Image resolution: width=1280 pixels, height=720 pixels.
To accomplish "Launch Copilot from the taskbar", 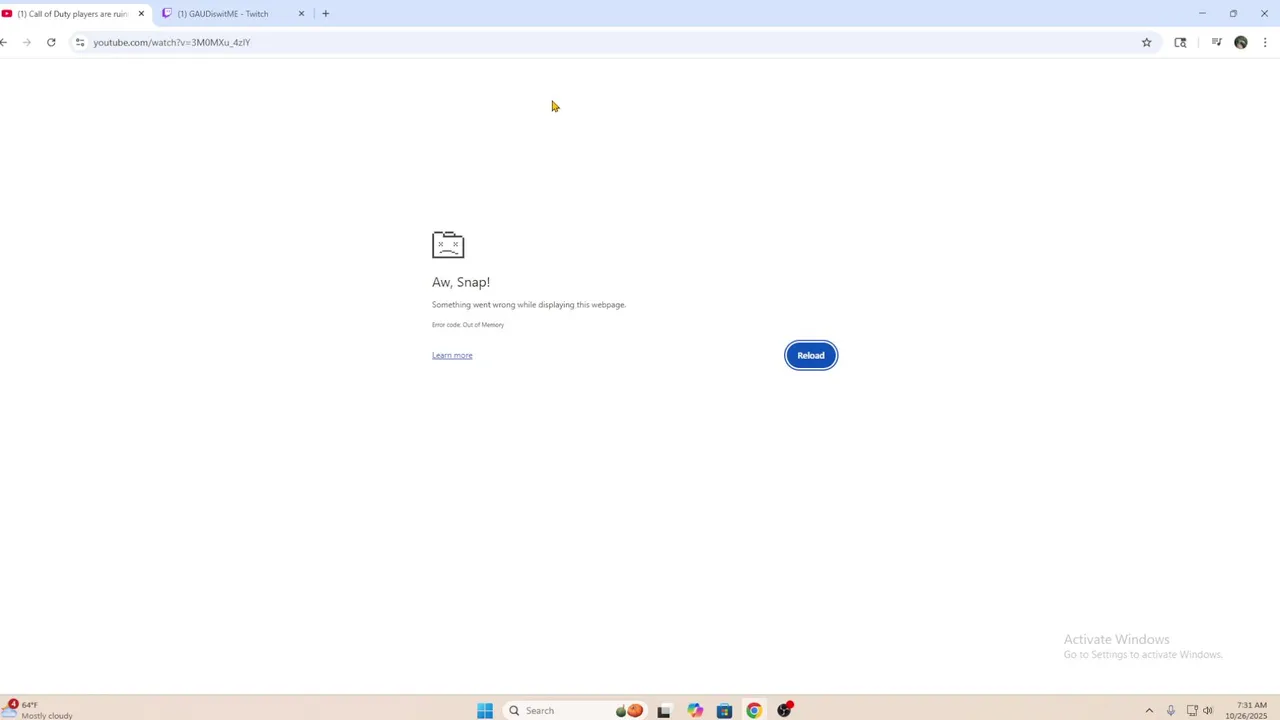I will tap(695, 711).
